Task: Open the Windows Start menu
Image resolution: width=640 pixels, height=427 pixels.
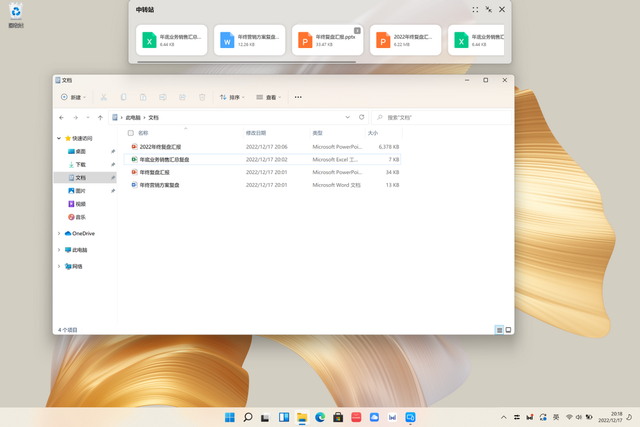Action: point(230,417)
